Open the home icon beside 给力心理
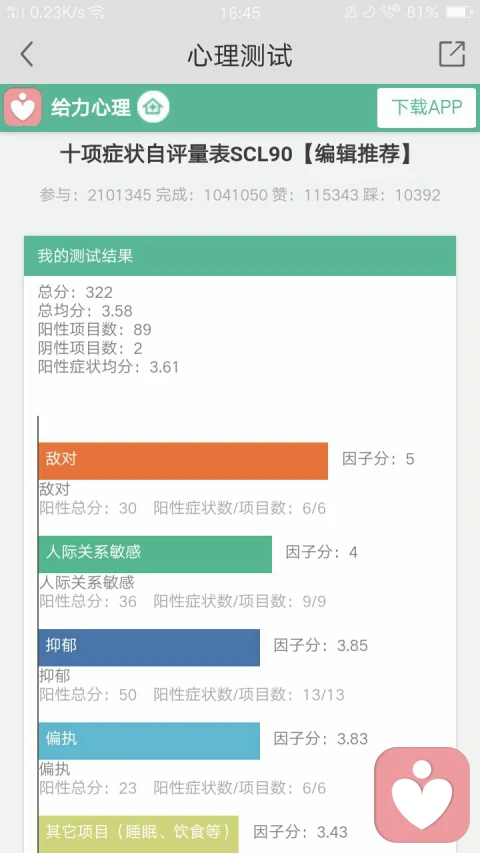The height and width of the screenshot is (853, 480). [153, 107]
